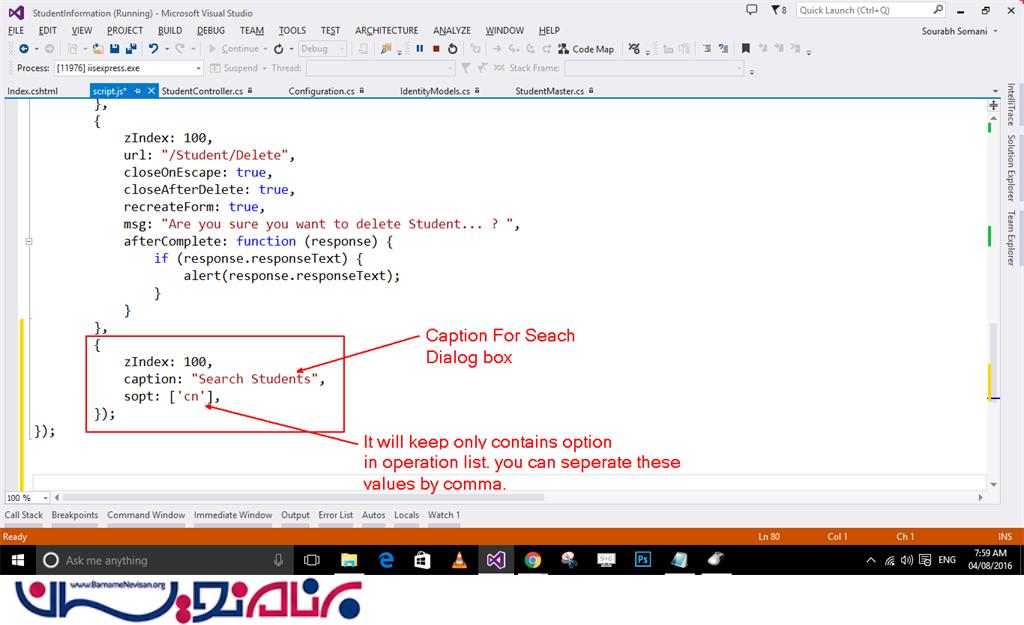Viewport: 1024px width, 625px height.
Task: Click the Save All toolbar icon
Action: pos(131,48)
